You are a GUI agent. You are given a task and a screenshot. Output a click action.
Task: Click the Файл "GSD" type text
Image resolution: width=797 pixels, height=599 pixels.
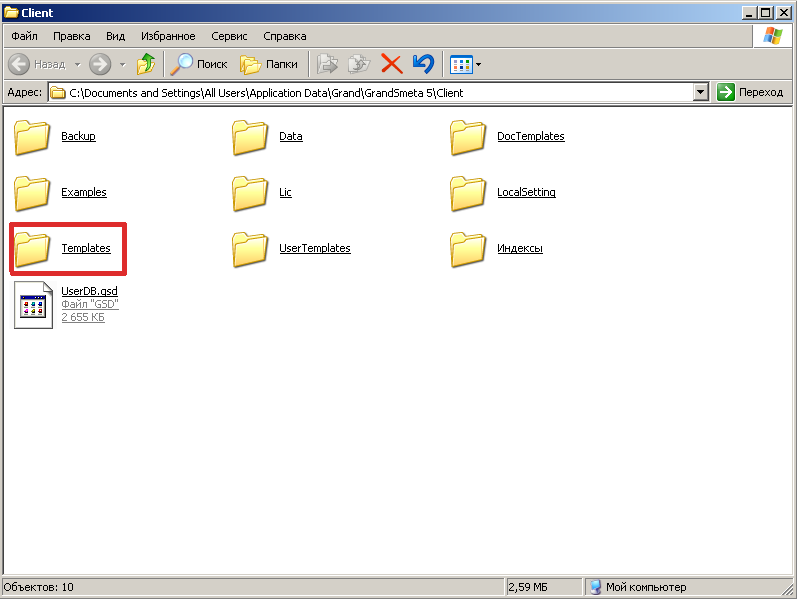pyautogui.click(x=90, y=304)
